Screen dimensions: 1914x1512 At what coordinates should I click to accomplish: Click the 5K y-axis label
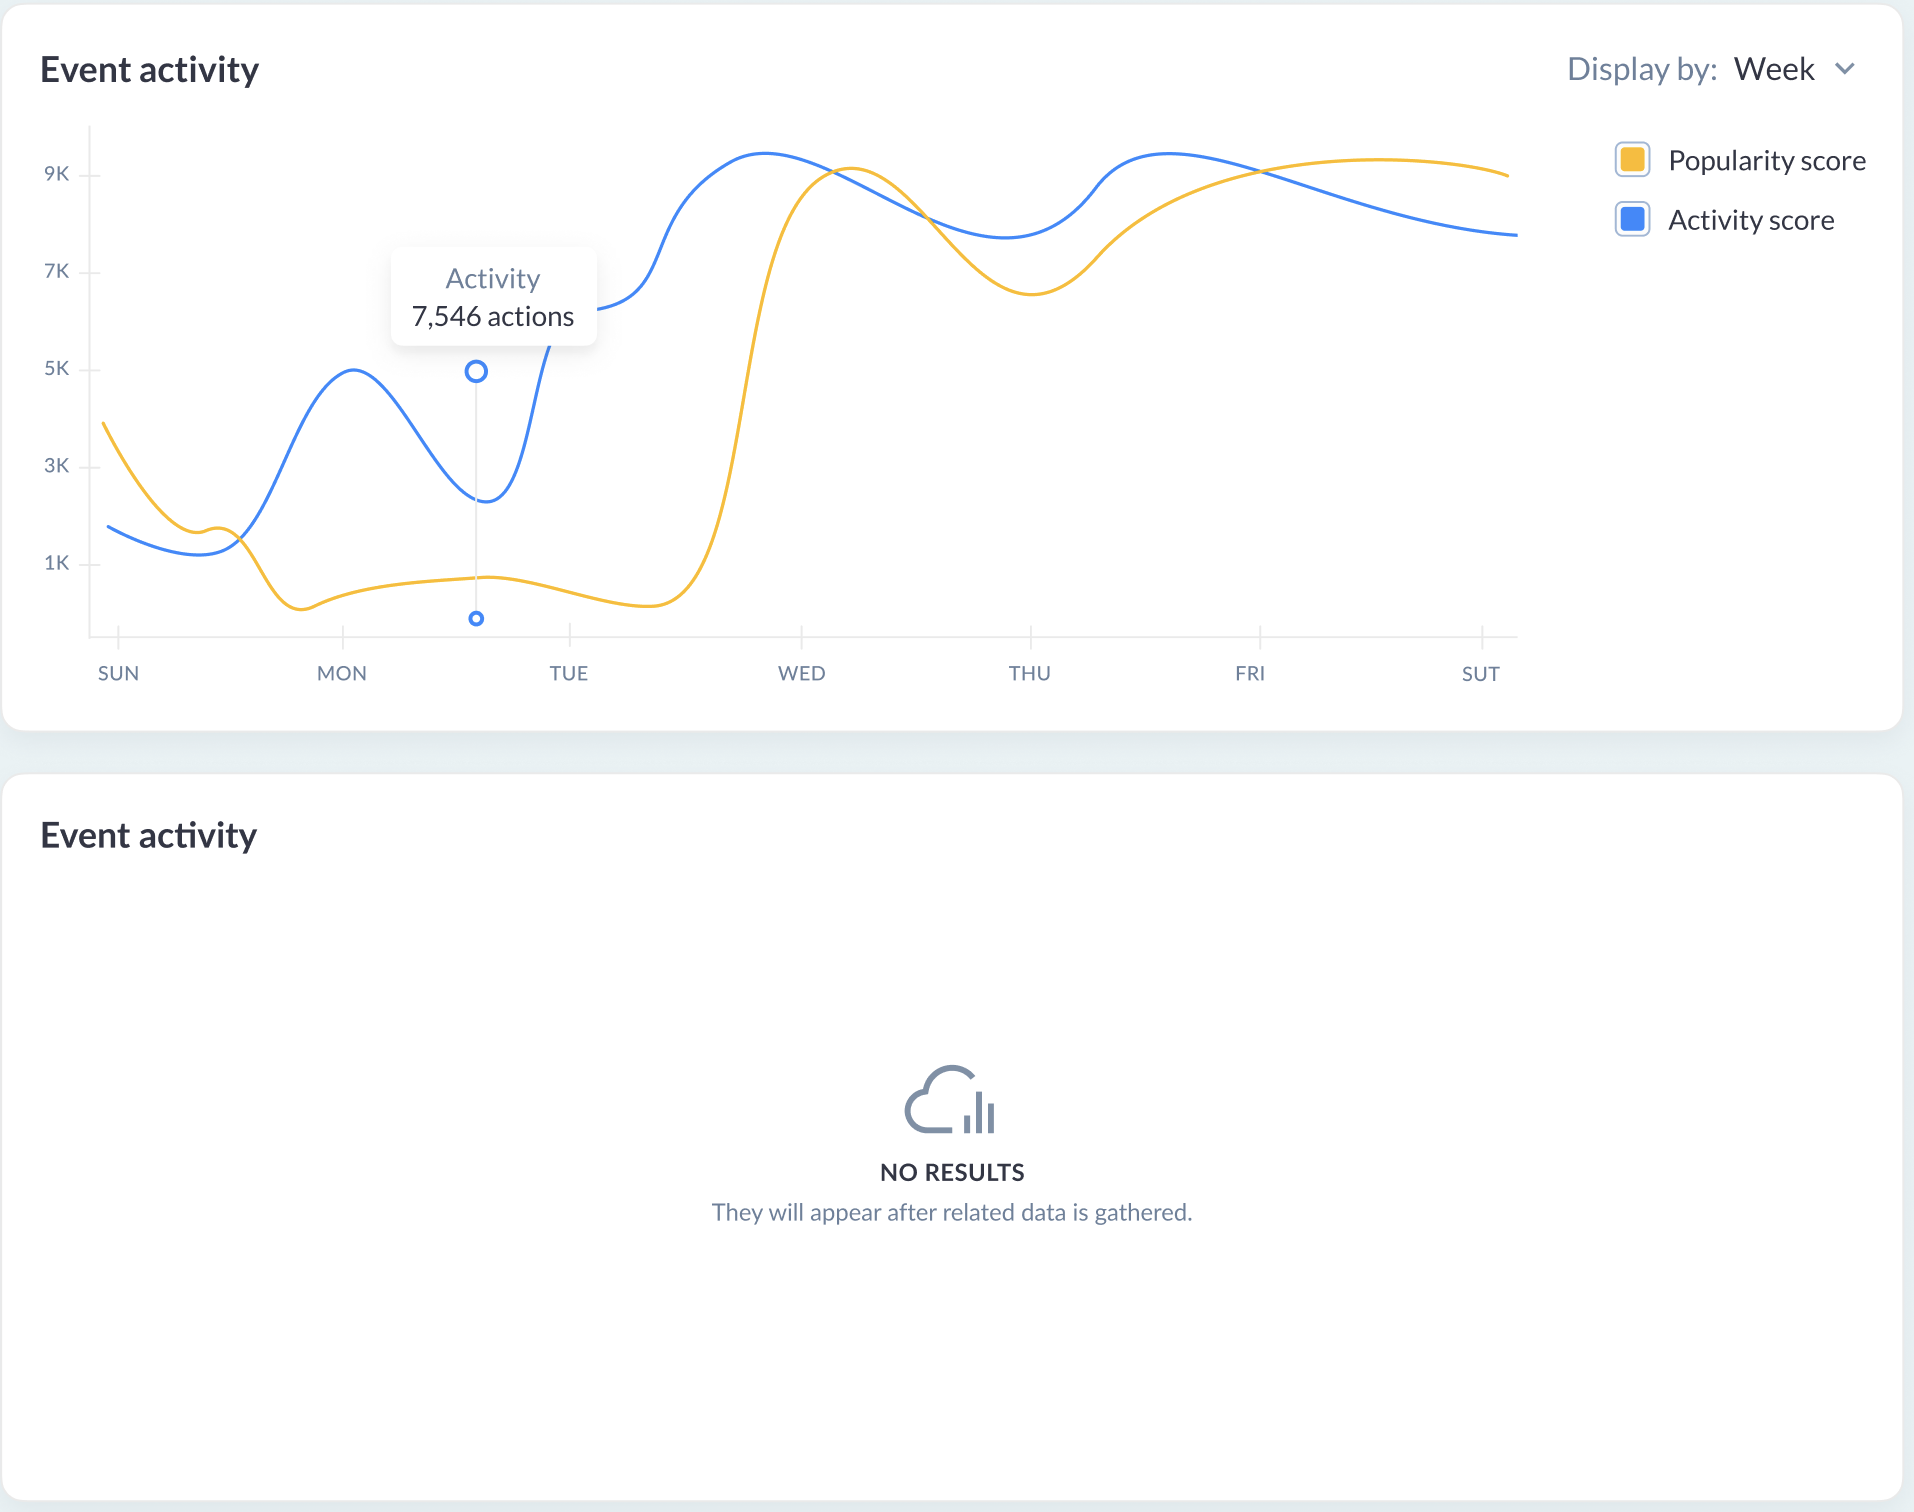(57, 369)
